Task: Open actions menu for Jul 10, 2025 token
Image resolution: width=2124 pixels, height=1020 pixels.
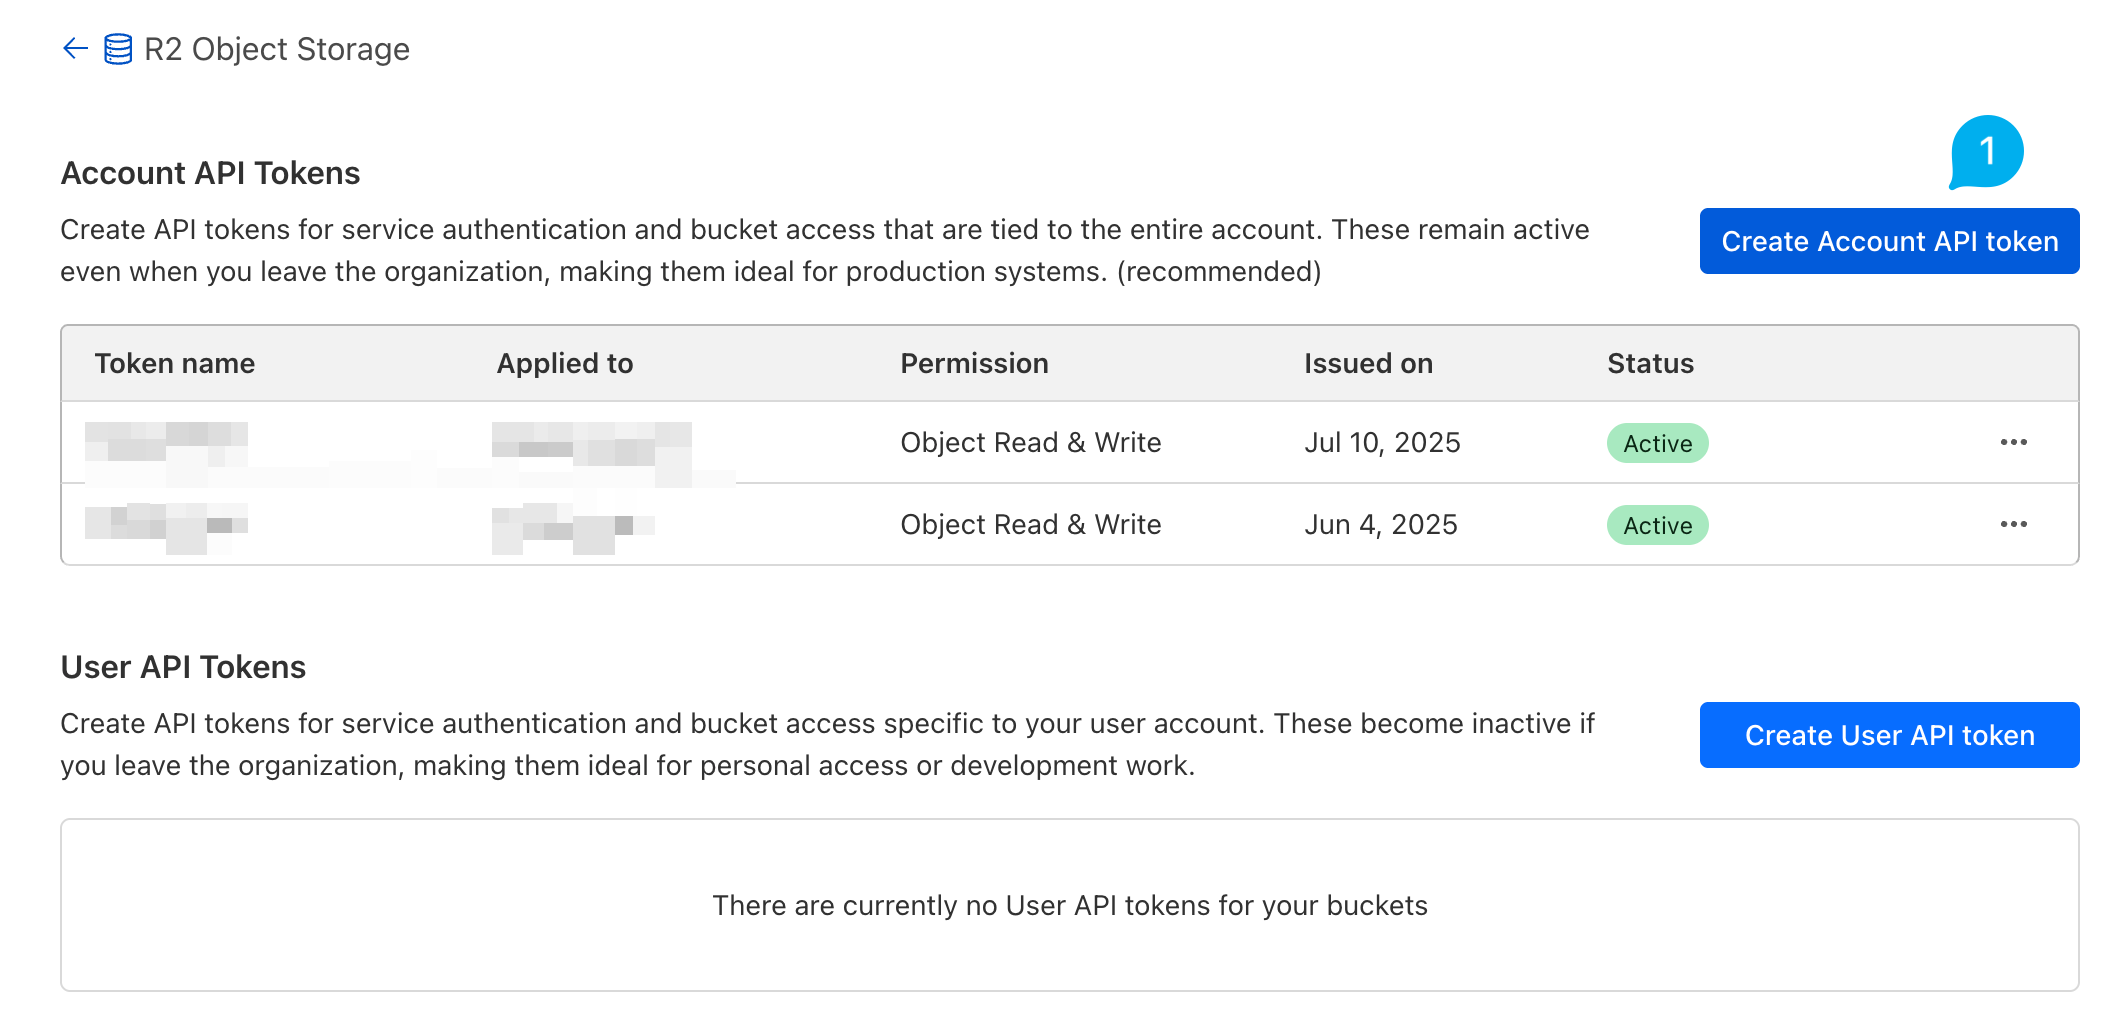Action: 2013,442
